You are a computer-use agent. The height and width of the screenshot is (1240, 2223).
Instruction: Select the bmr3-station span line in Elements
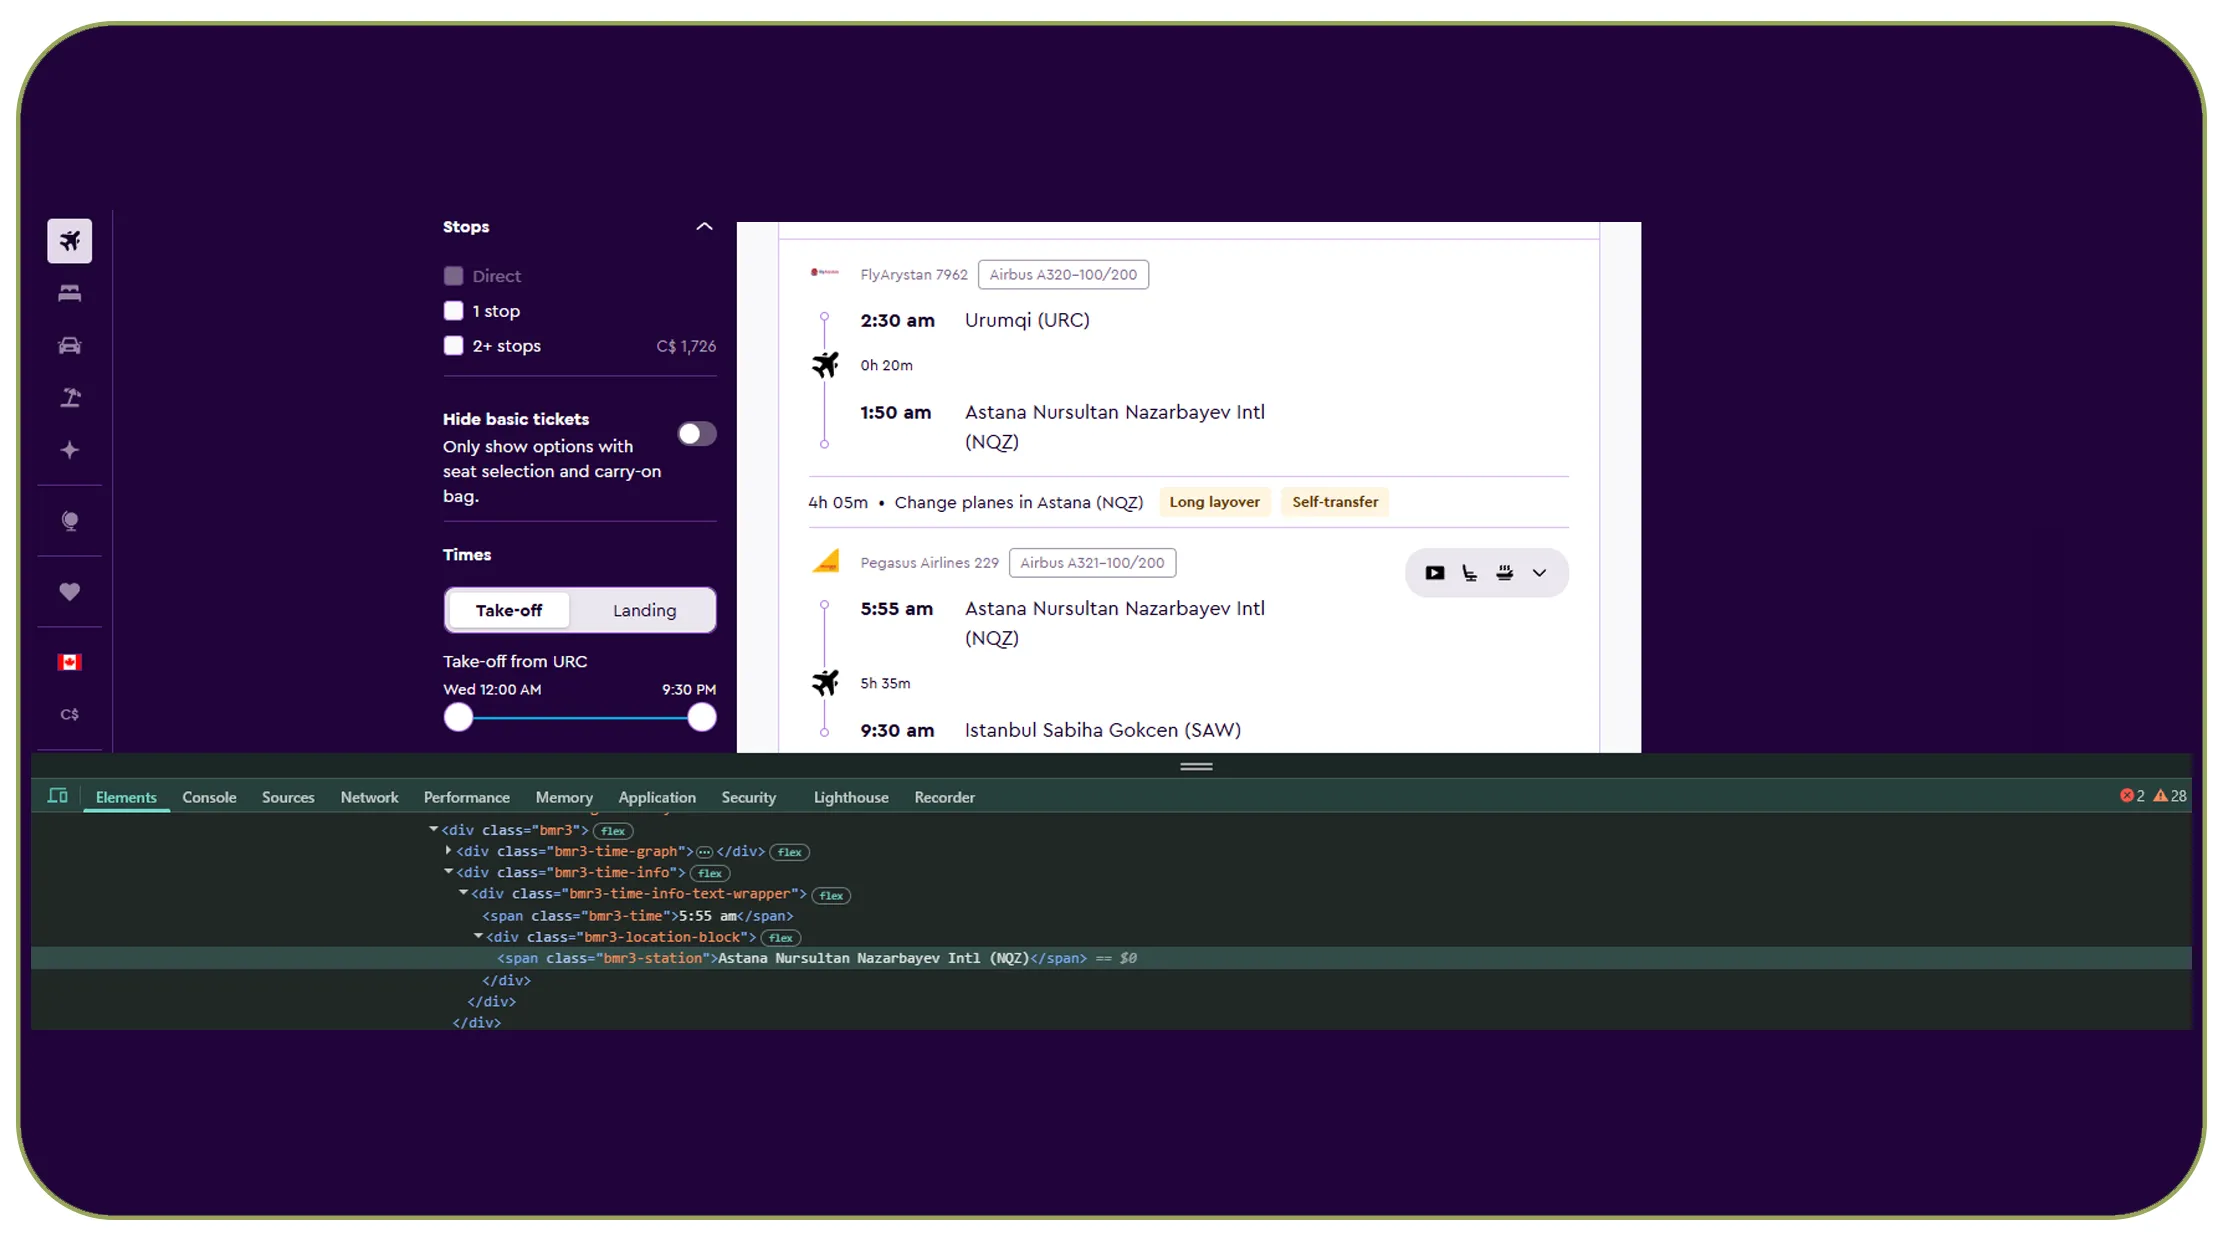pos(1111,958)
